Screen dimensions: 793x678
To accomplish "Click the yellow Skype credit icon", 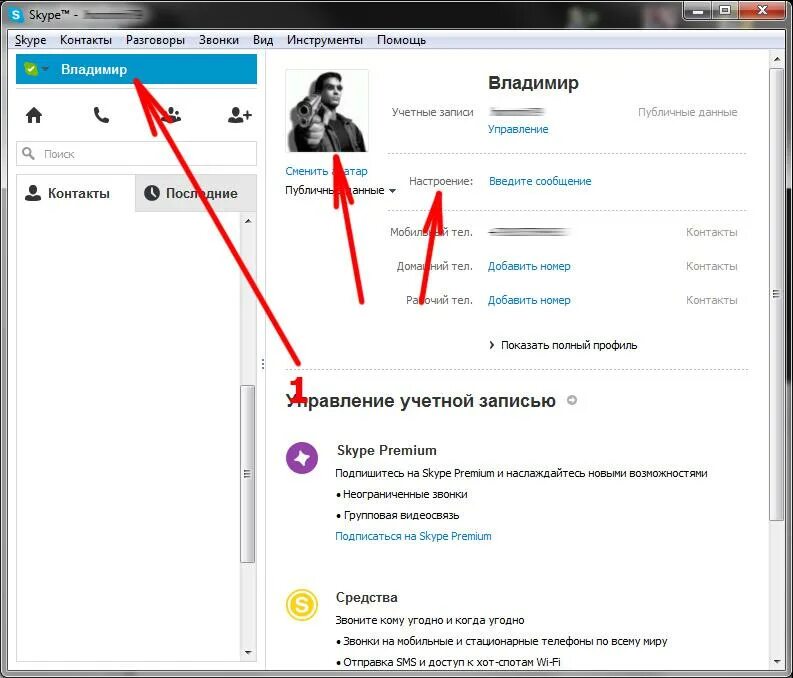I will point(302,604).
